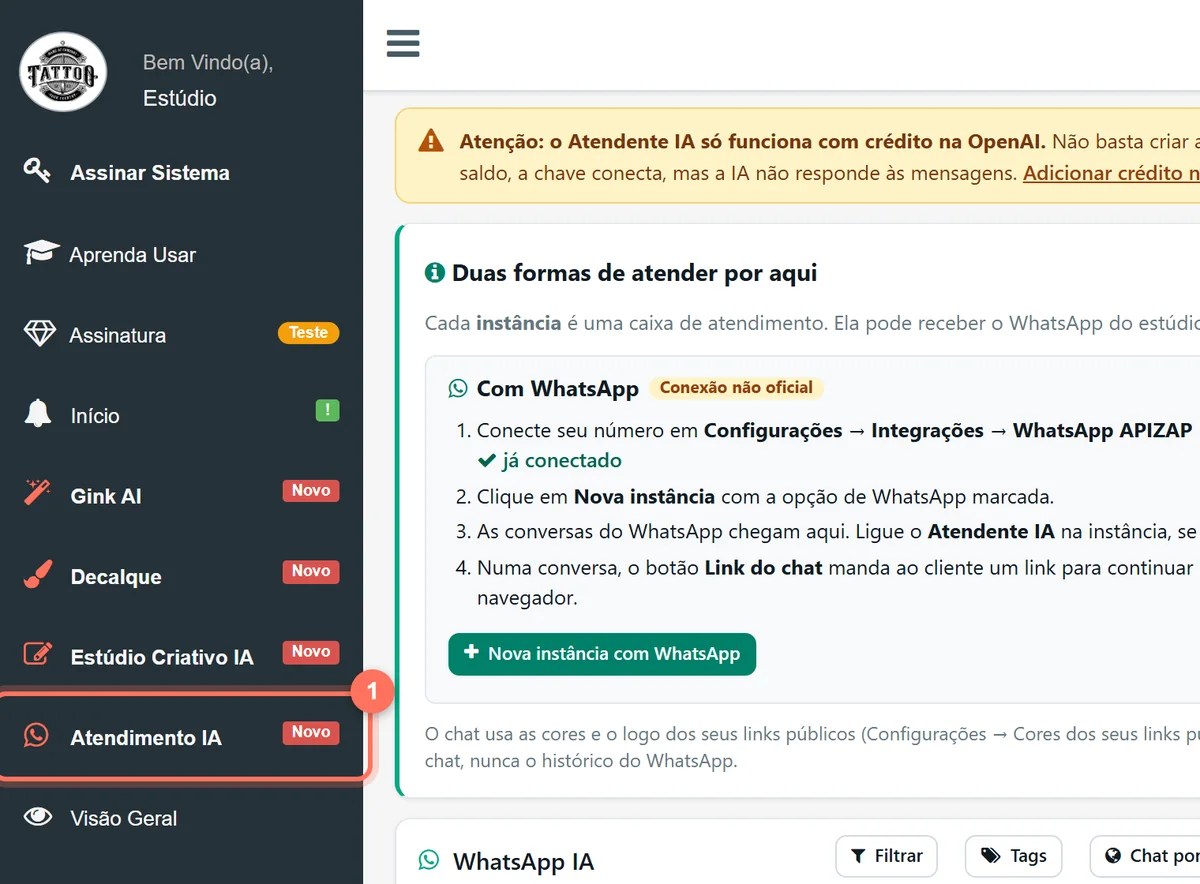This screenshot has height=884, width=1200.
Task: Click the WhatsApp icon beside Com WhatsApp
Action: point(458,388)
